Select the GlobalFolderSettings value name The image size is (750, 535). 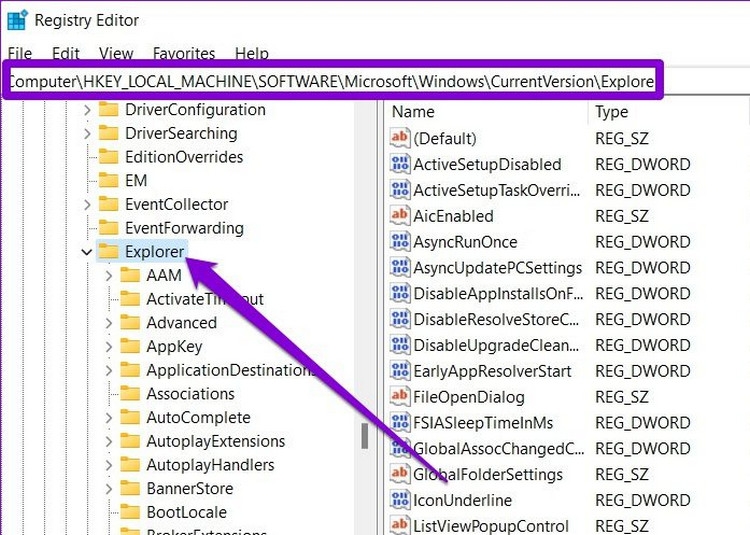488,474
